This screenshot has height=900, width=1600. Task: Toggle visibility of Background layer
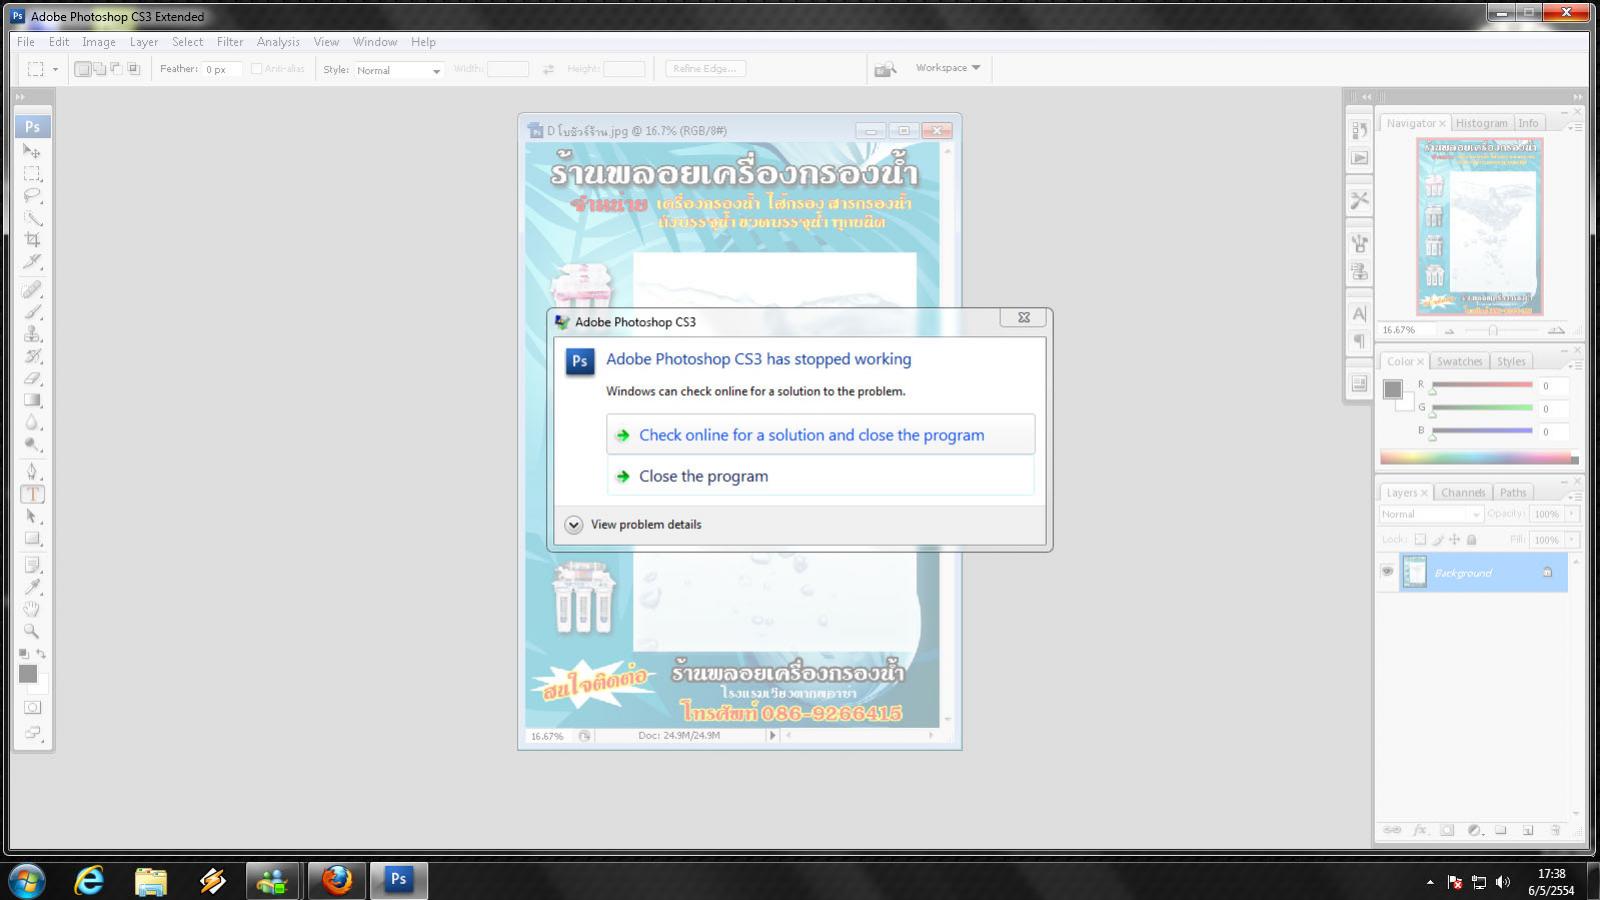pos(1387,572)
